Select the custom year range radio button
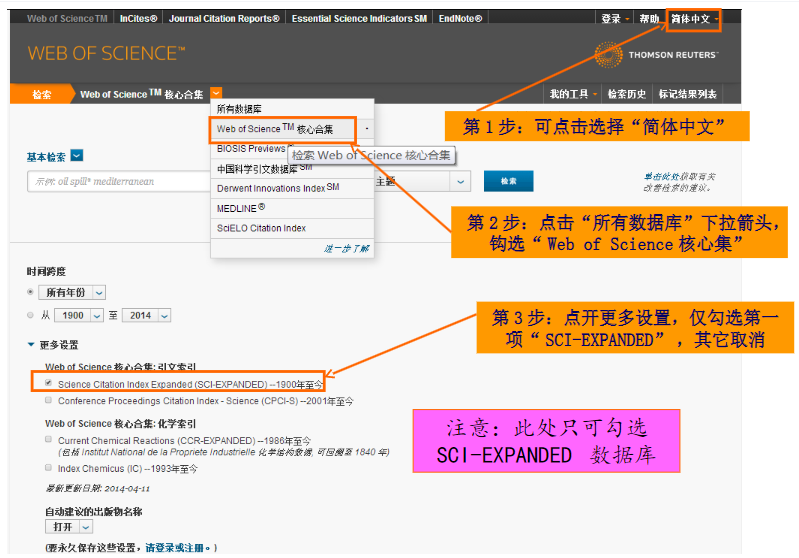Image resolution: width=799 pixels, height=558 pixels. pos(31,315)
